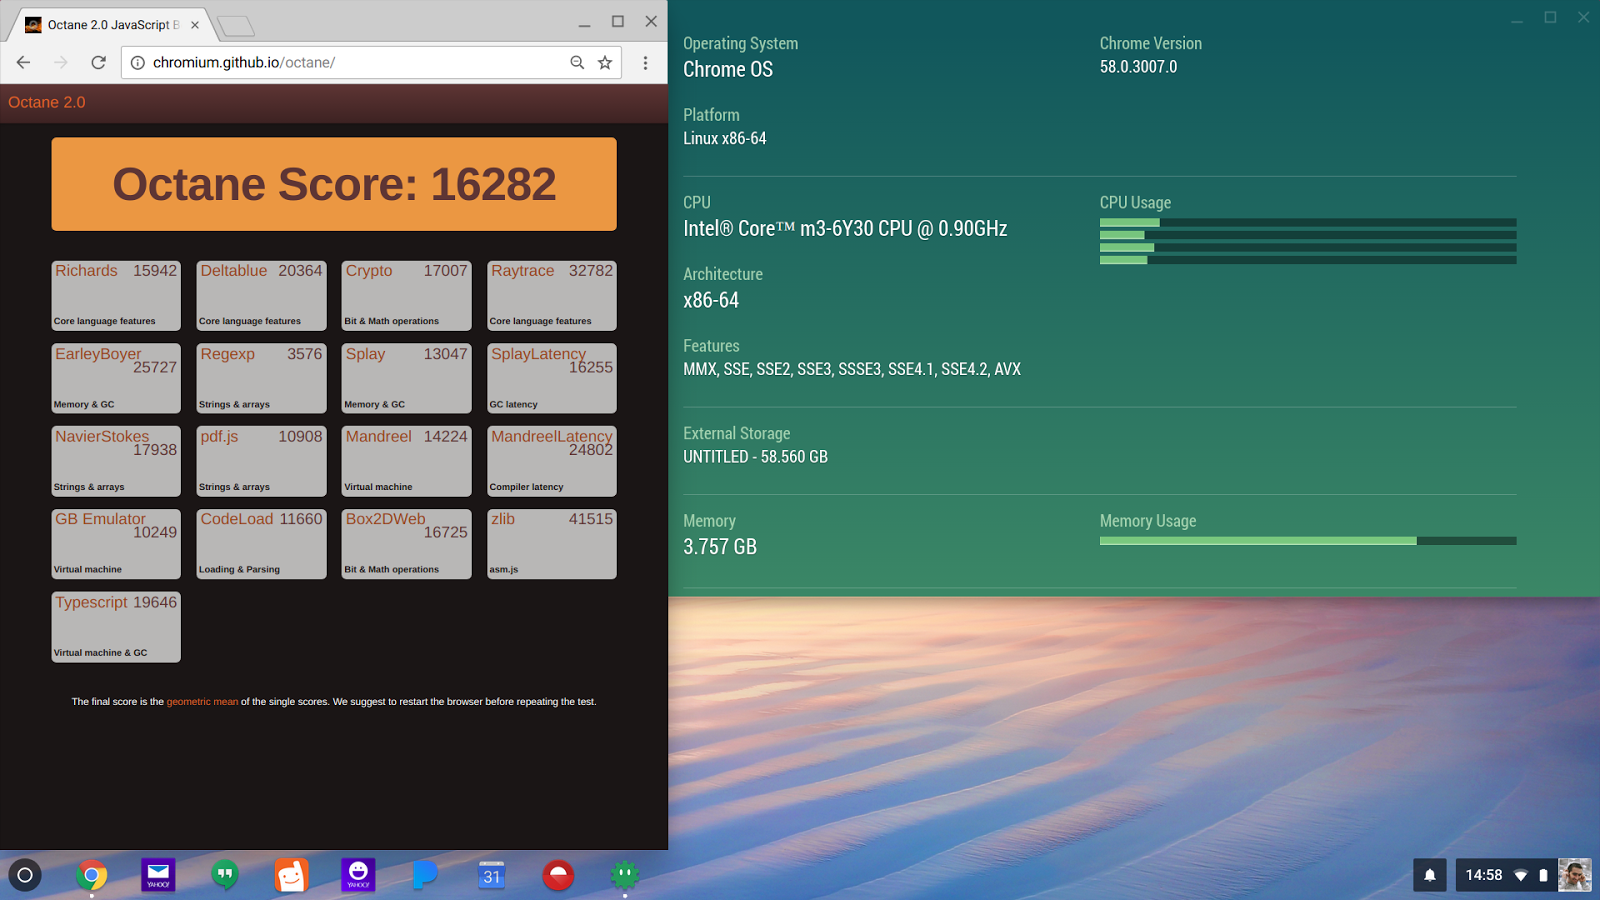Click the x86-64 architecture value

(x=711, y=301)
